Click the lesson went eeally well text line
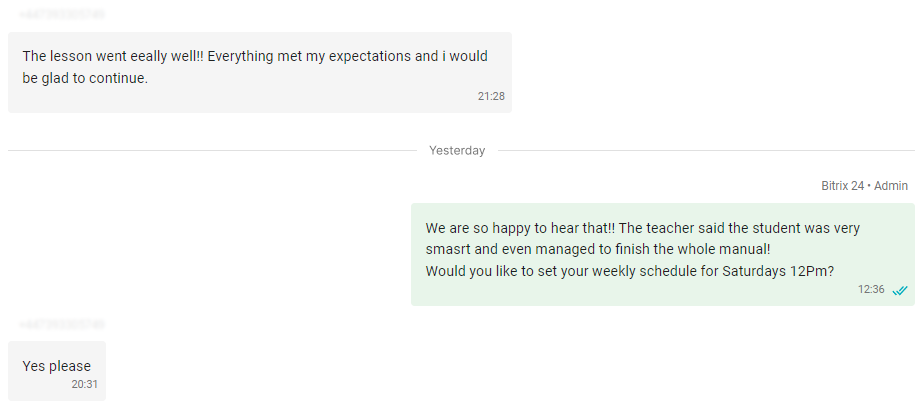The width and height of the screenshot is (924, 408). pyautogui.click(x=255, y=57)
